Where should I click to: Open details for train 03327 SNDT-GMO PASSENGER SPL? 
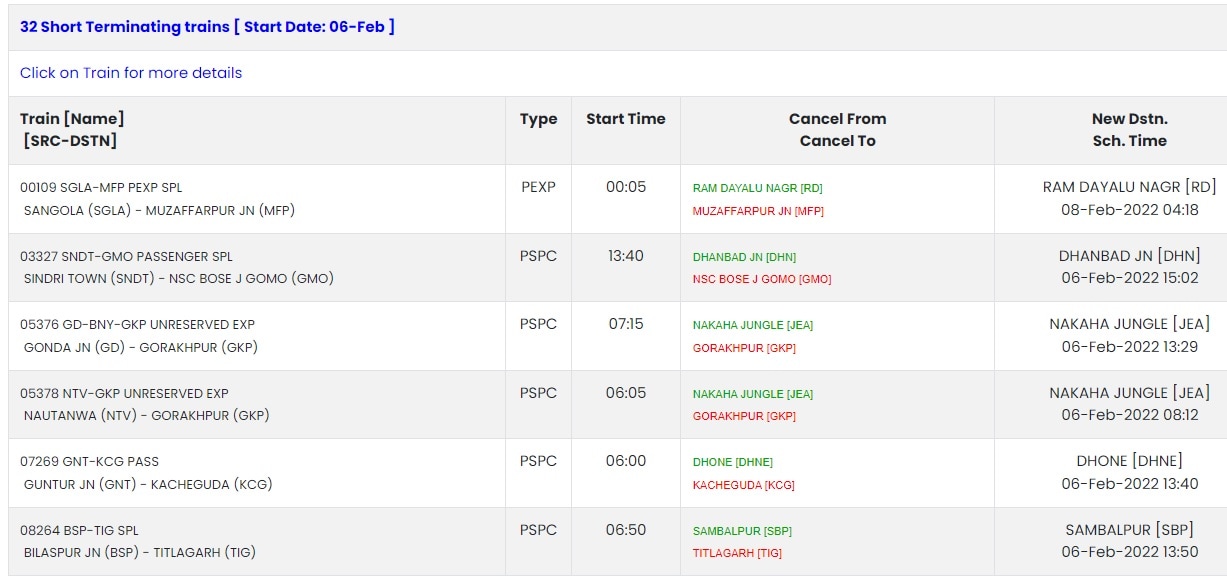(x=125, y=256)
